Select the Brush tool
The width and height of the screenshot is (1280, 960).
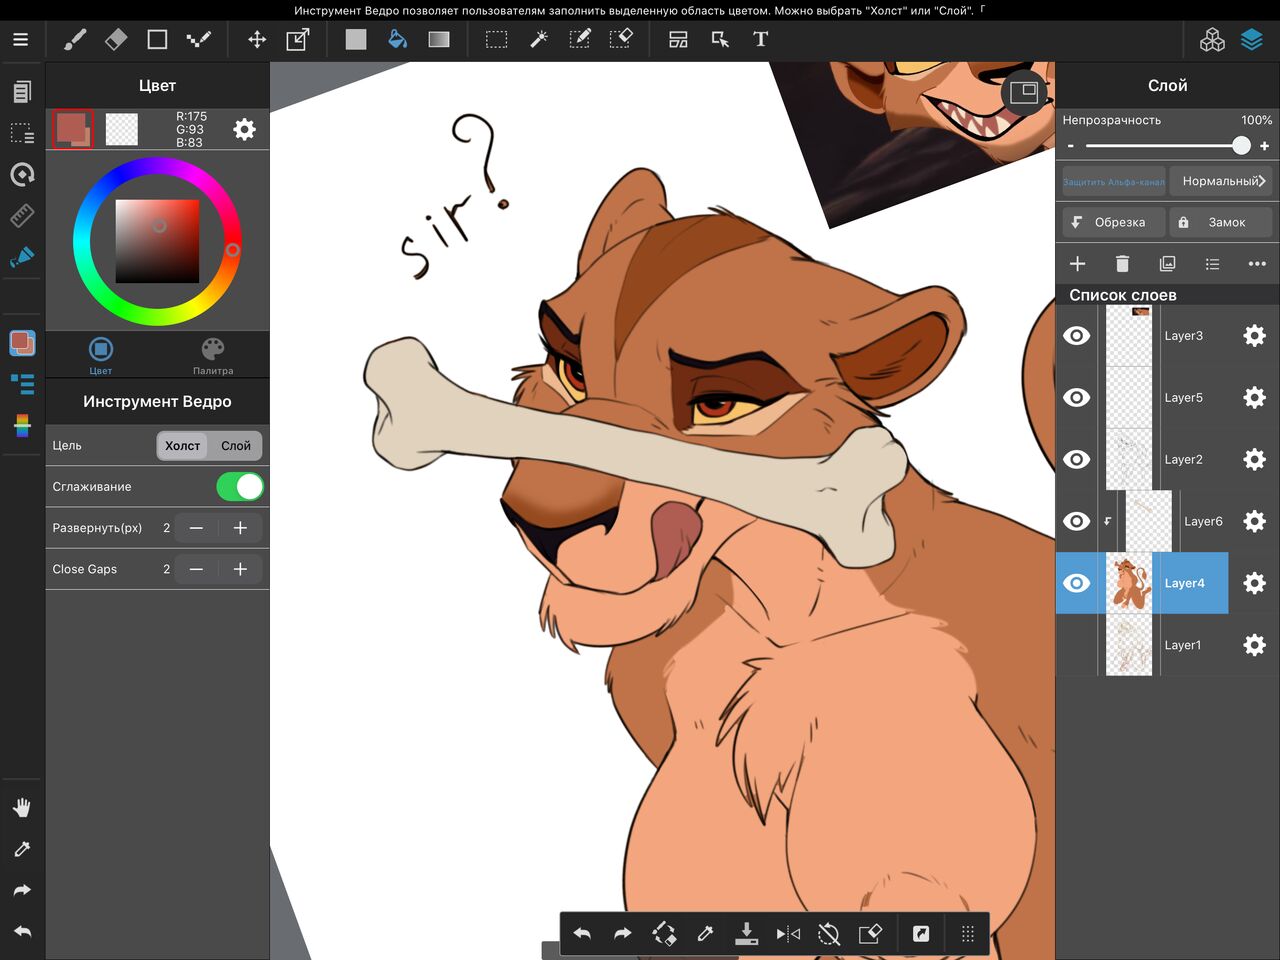(x=75, y=39)
